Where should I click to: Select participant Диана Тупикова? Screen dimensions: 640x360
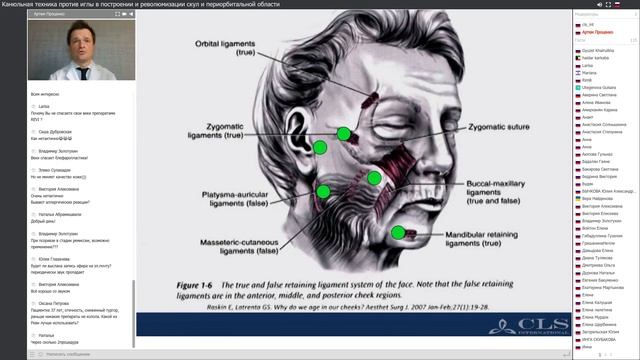pos(597,258)
